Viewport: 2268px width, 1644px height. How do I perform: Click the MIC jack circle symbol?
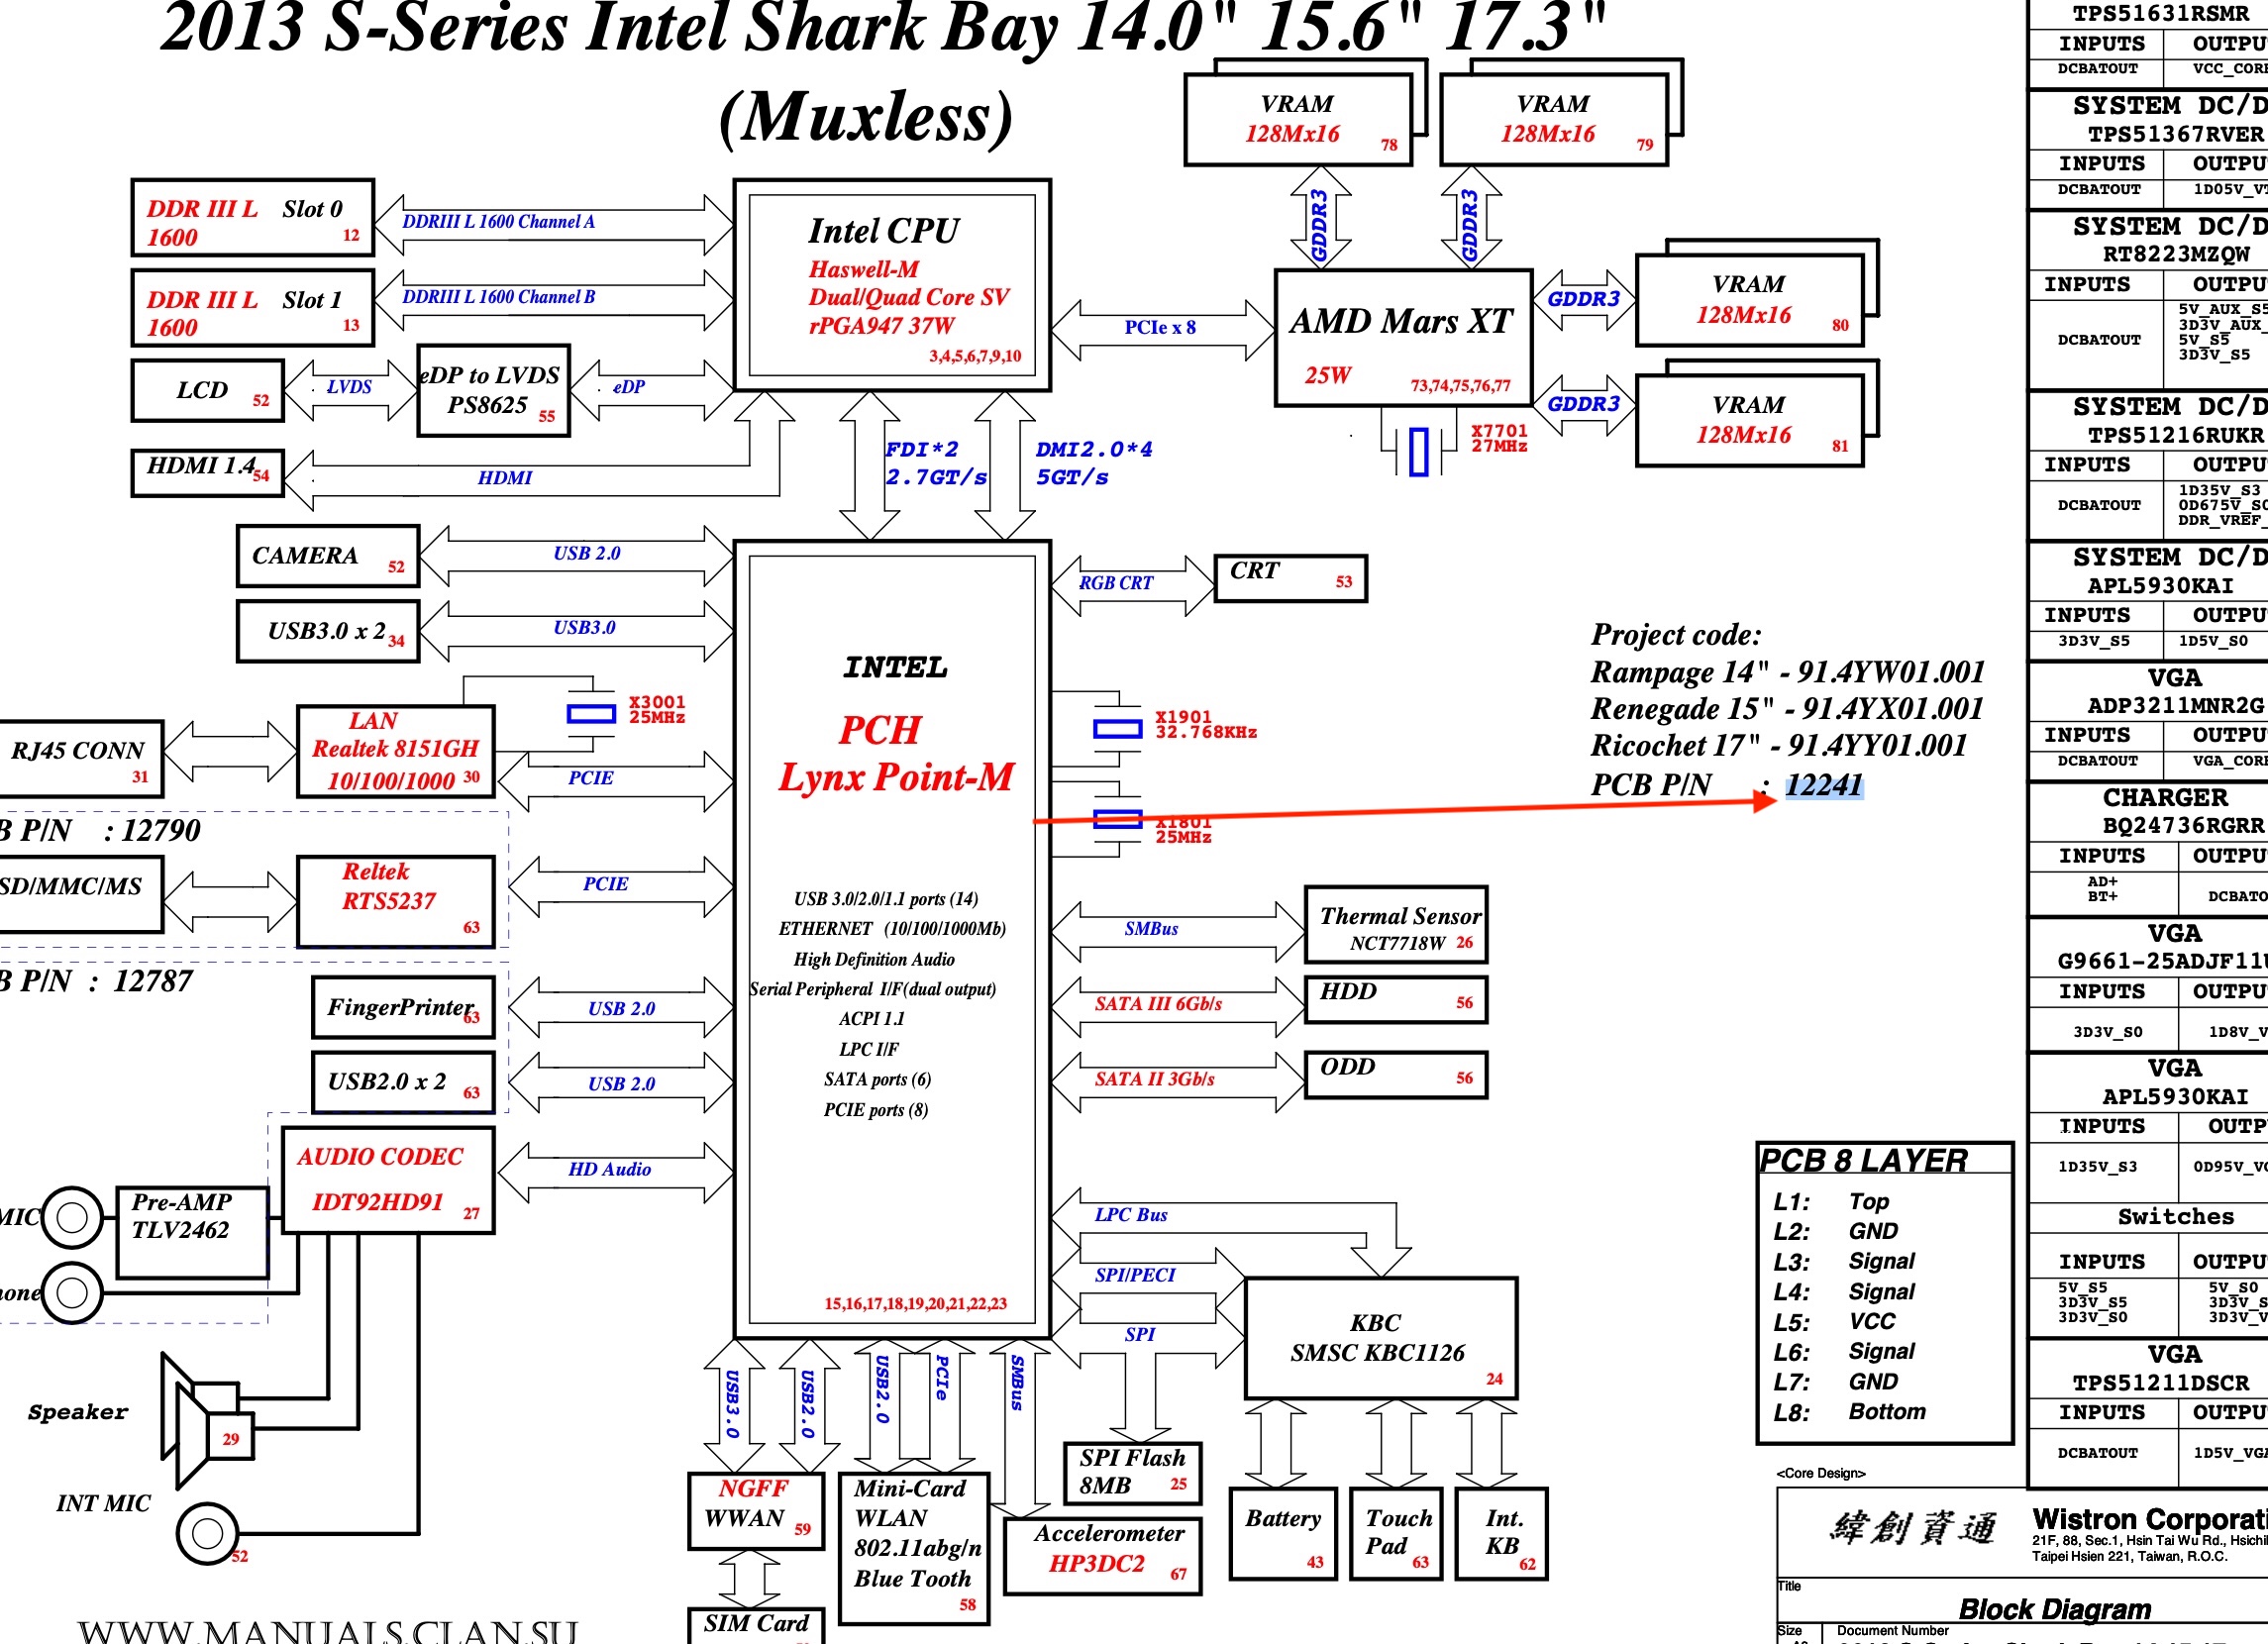tap(72, 1217)
